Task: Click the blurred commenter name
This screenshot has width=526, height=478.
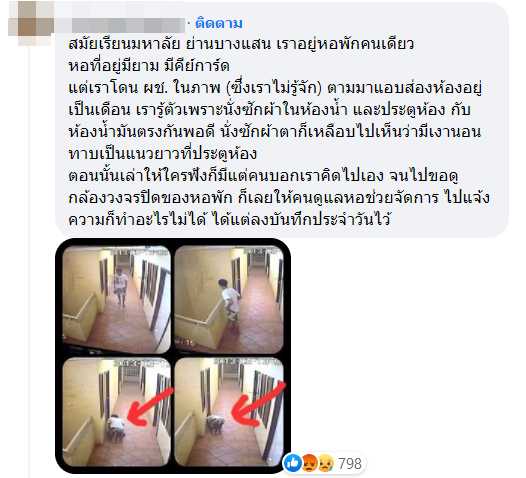Action: (119, 23)
